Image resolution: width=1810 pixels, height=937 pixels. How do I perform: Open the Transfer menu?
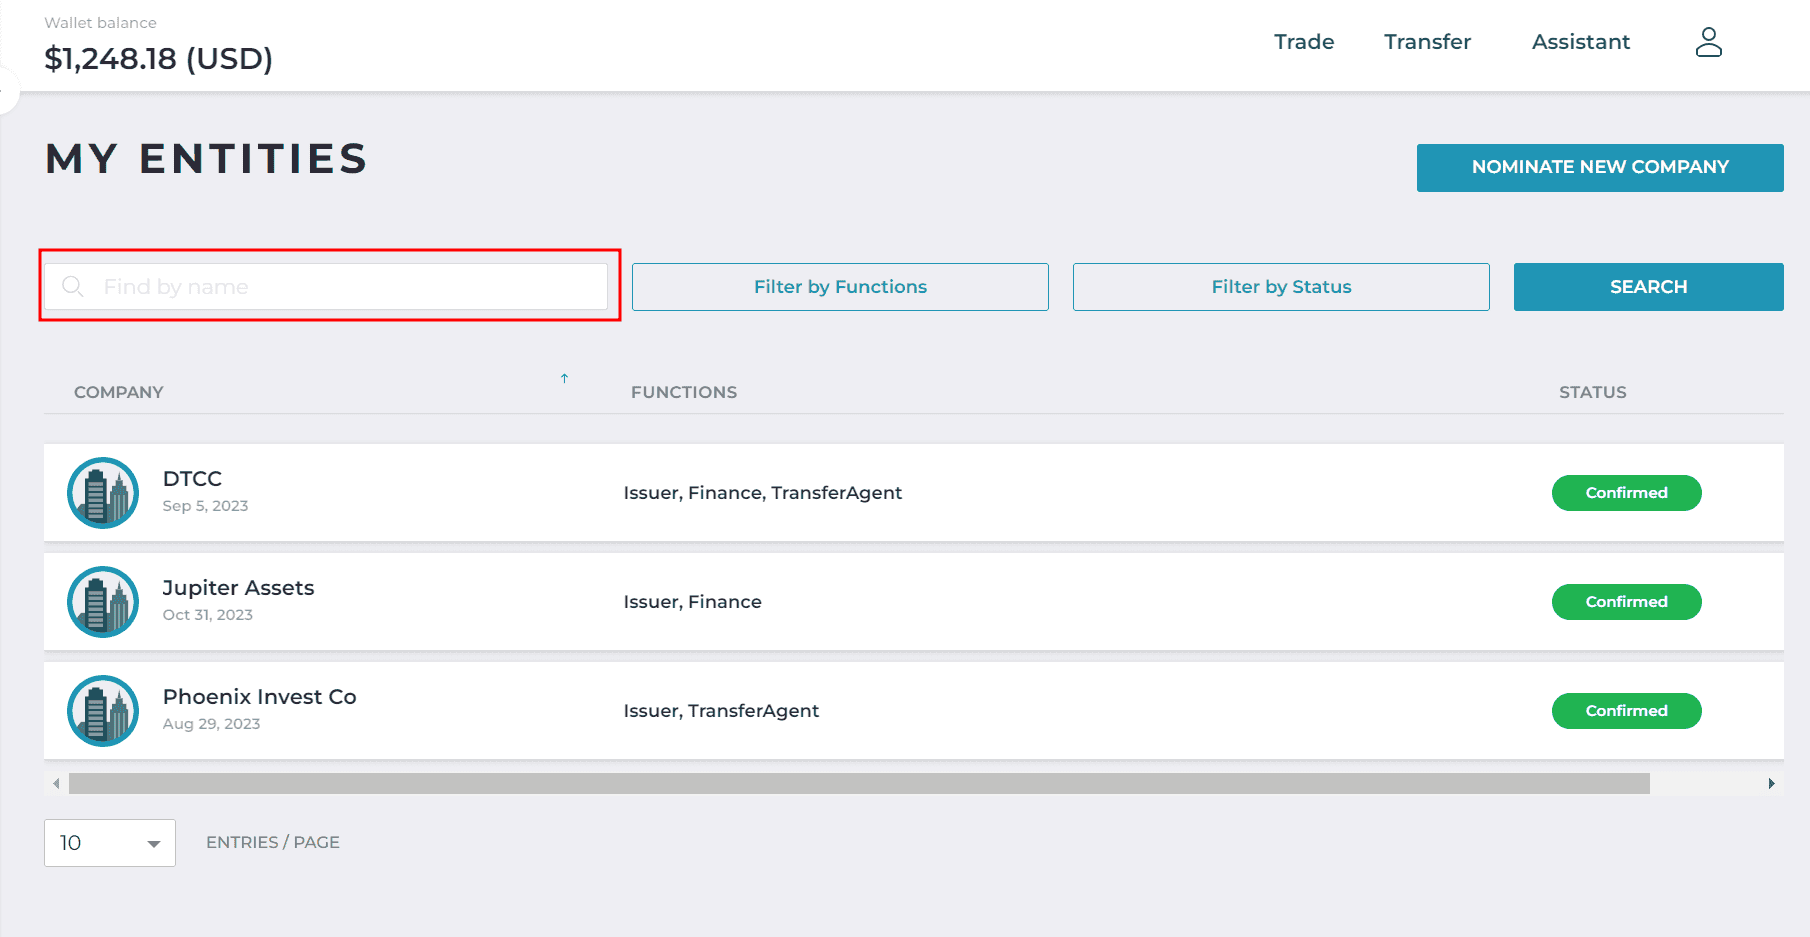pyautogui.click(x=1427, y=42)
